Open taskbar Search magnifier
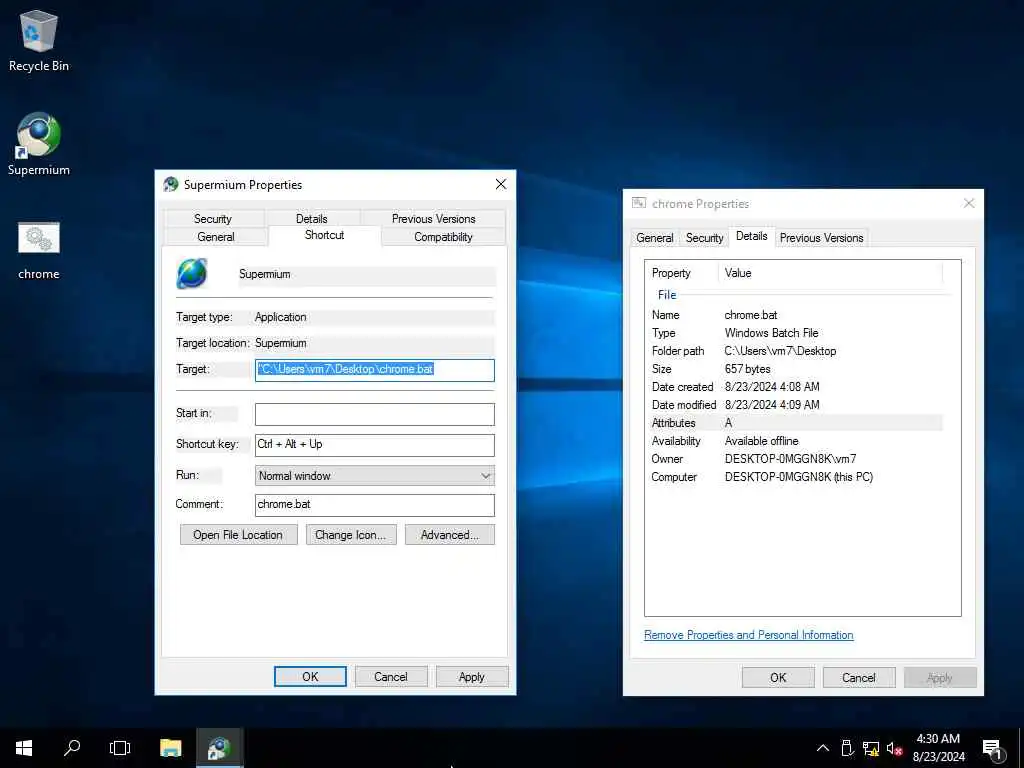Image resolution: width=1024 pixels, height=768 pixels. tap(72, 748)
